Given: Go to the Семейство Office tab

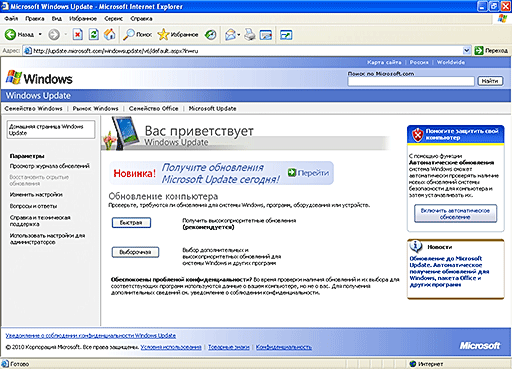Looking at the screenshot, I should point(153,108).
